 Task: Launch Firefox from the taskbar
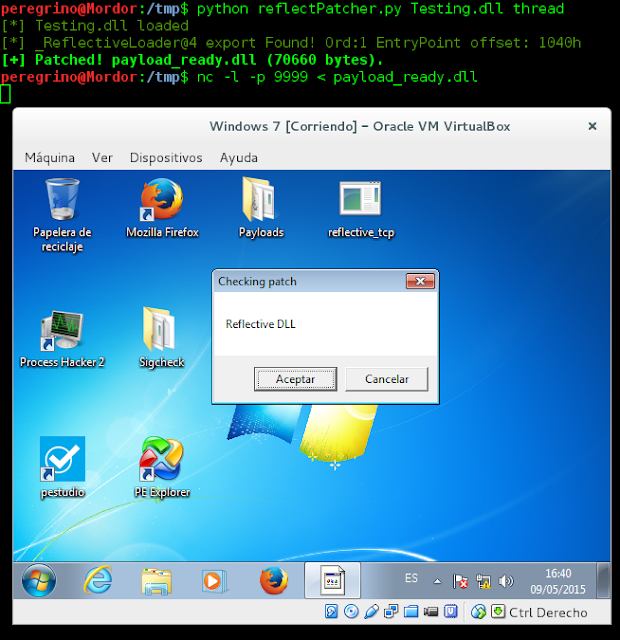(x=273, y=580)
